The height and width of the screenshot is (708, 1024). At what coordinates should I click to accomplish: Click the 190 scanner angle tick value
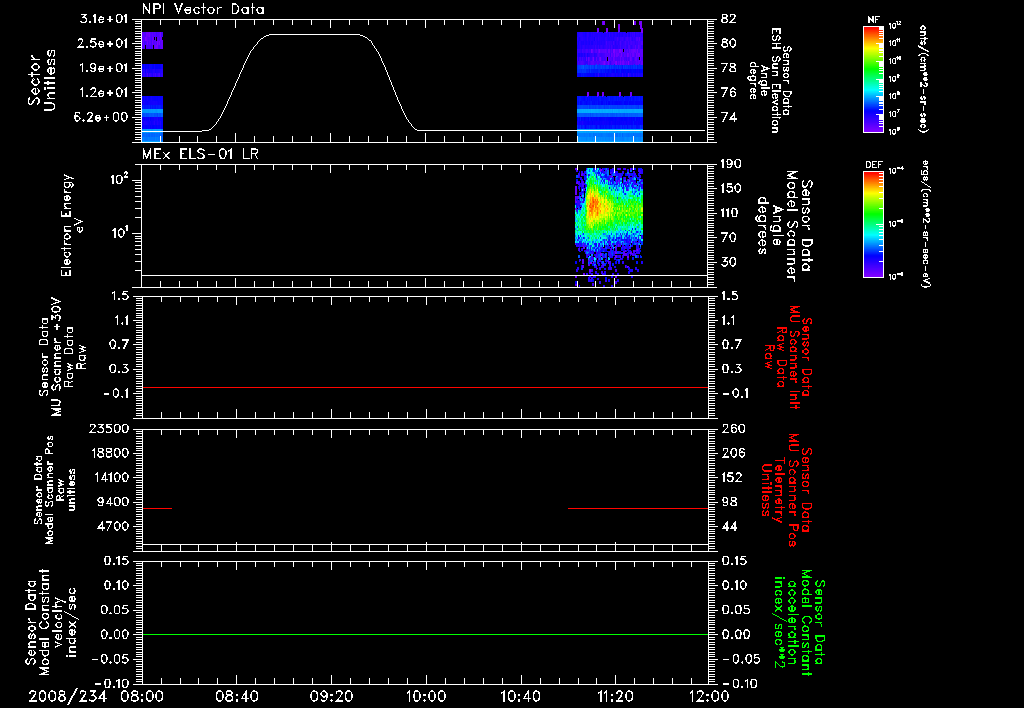[731, 164]
